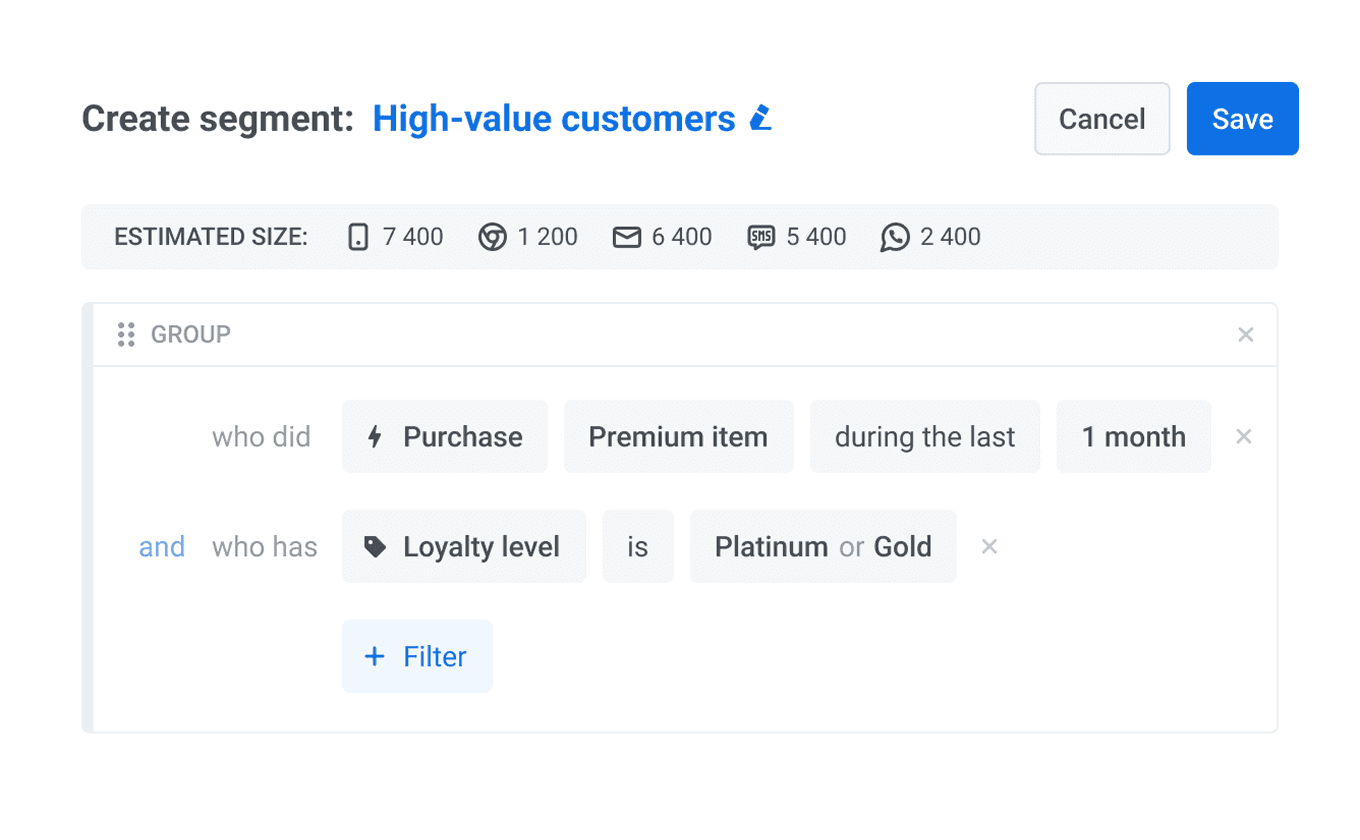Click the email channel envelope icon
Screen dimensions: 1360x840
coord(626,237)
